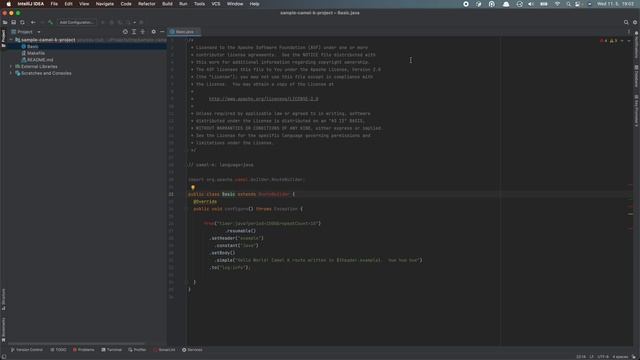This screenshot has width=640, height=360.
Task: Open Services tool window
Action: 192,350
